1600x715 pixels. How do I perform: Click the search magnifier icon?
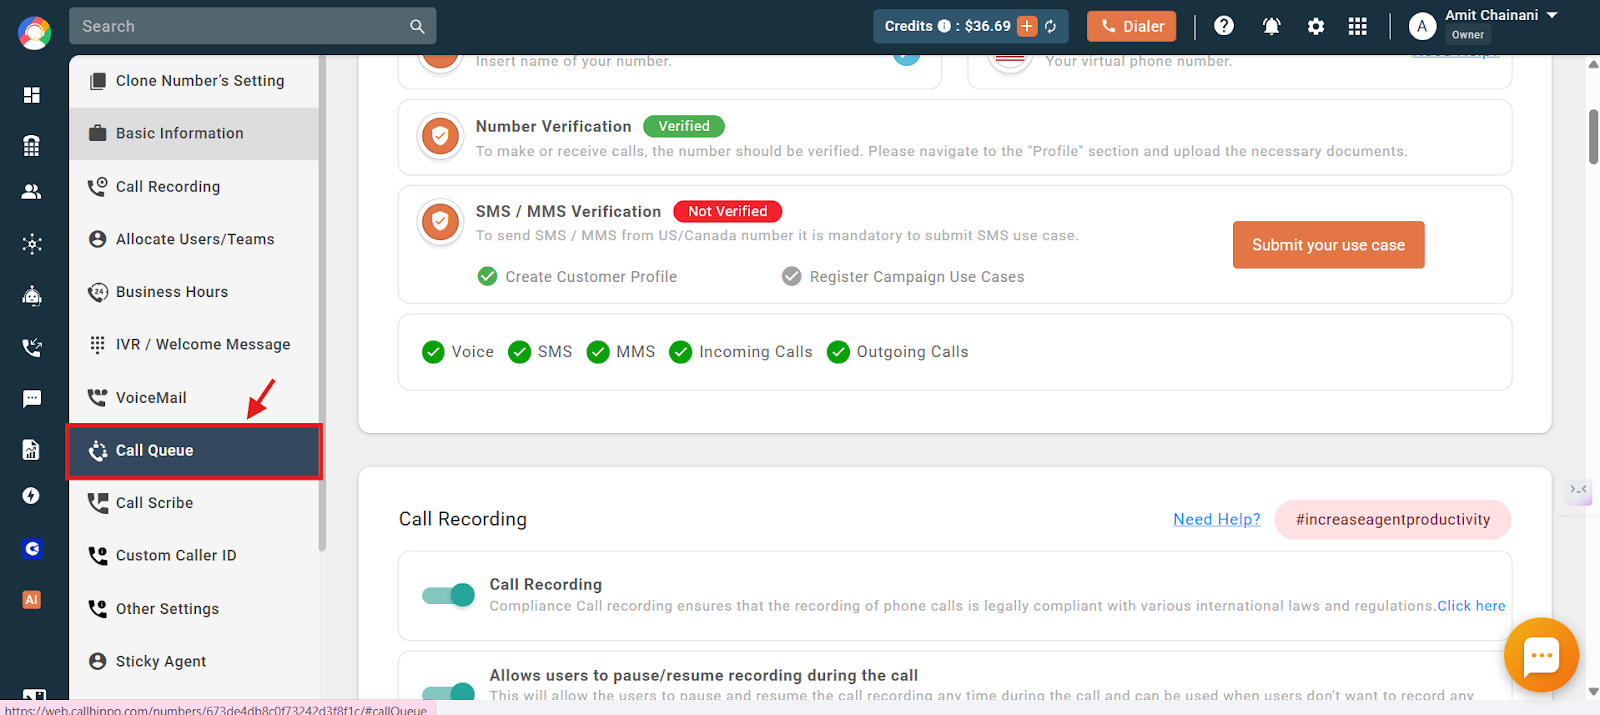[417, 27]
